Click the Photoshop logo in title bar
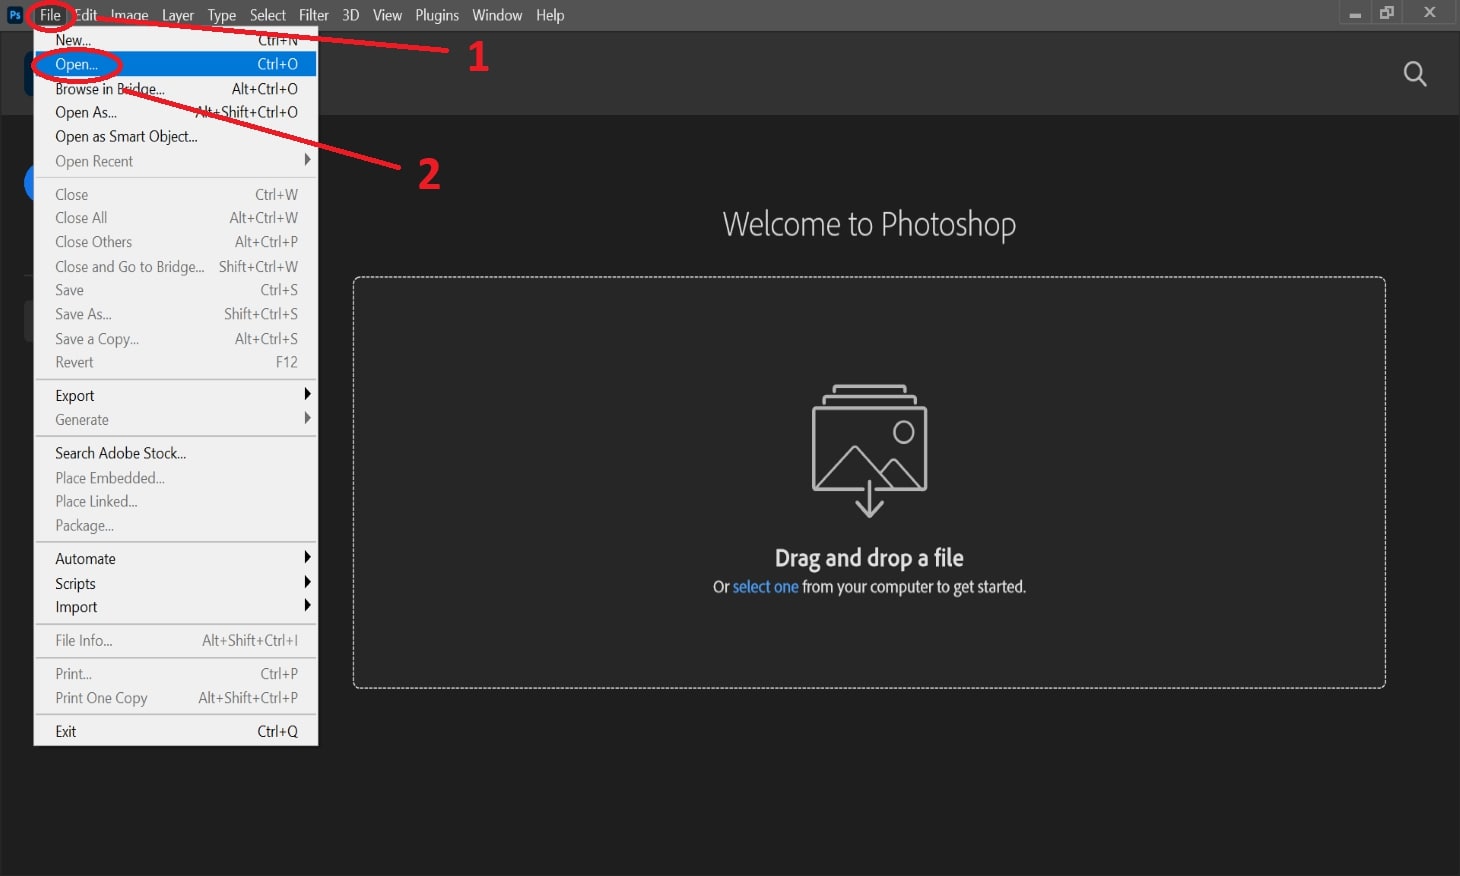Image resolution: width=1460 pixels, height=876 pixels. (15, 15)
